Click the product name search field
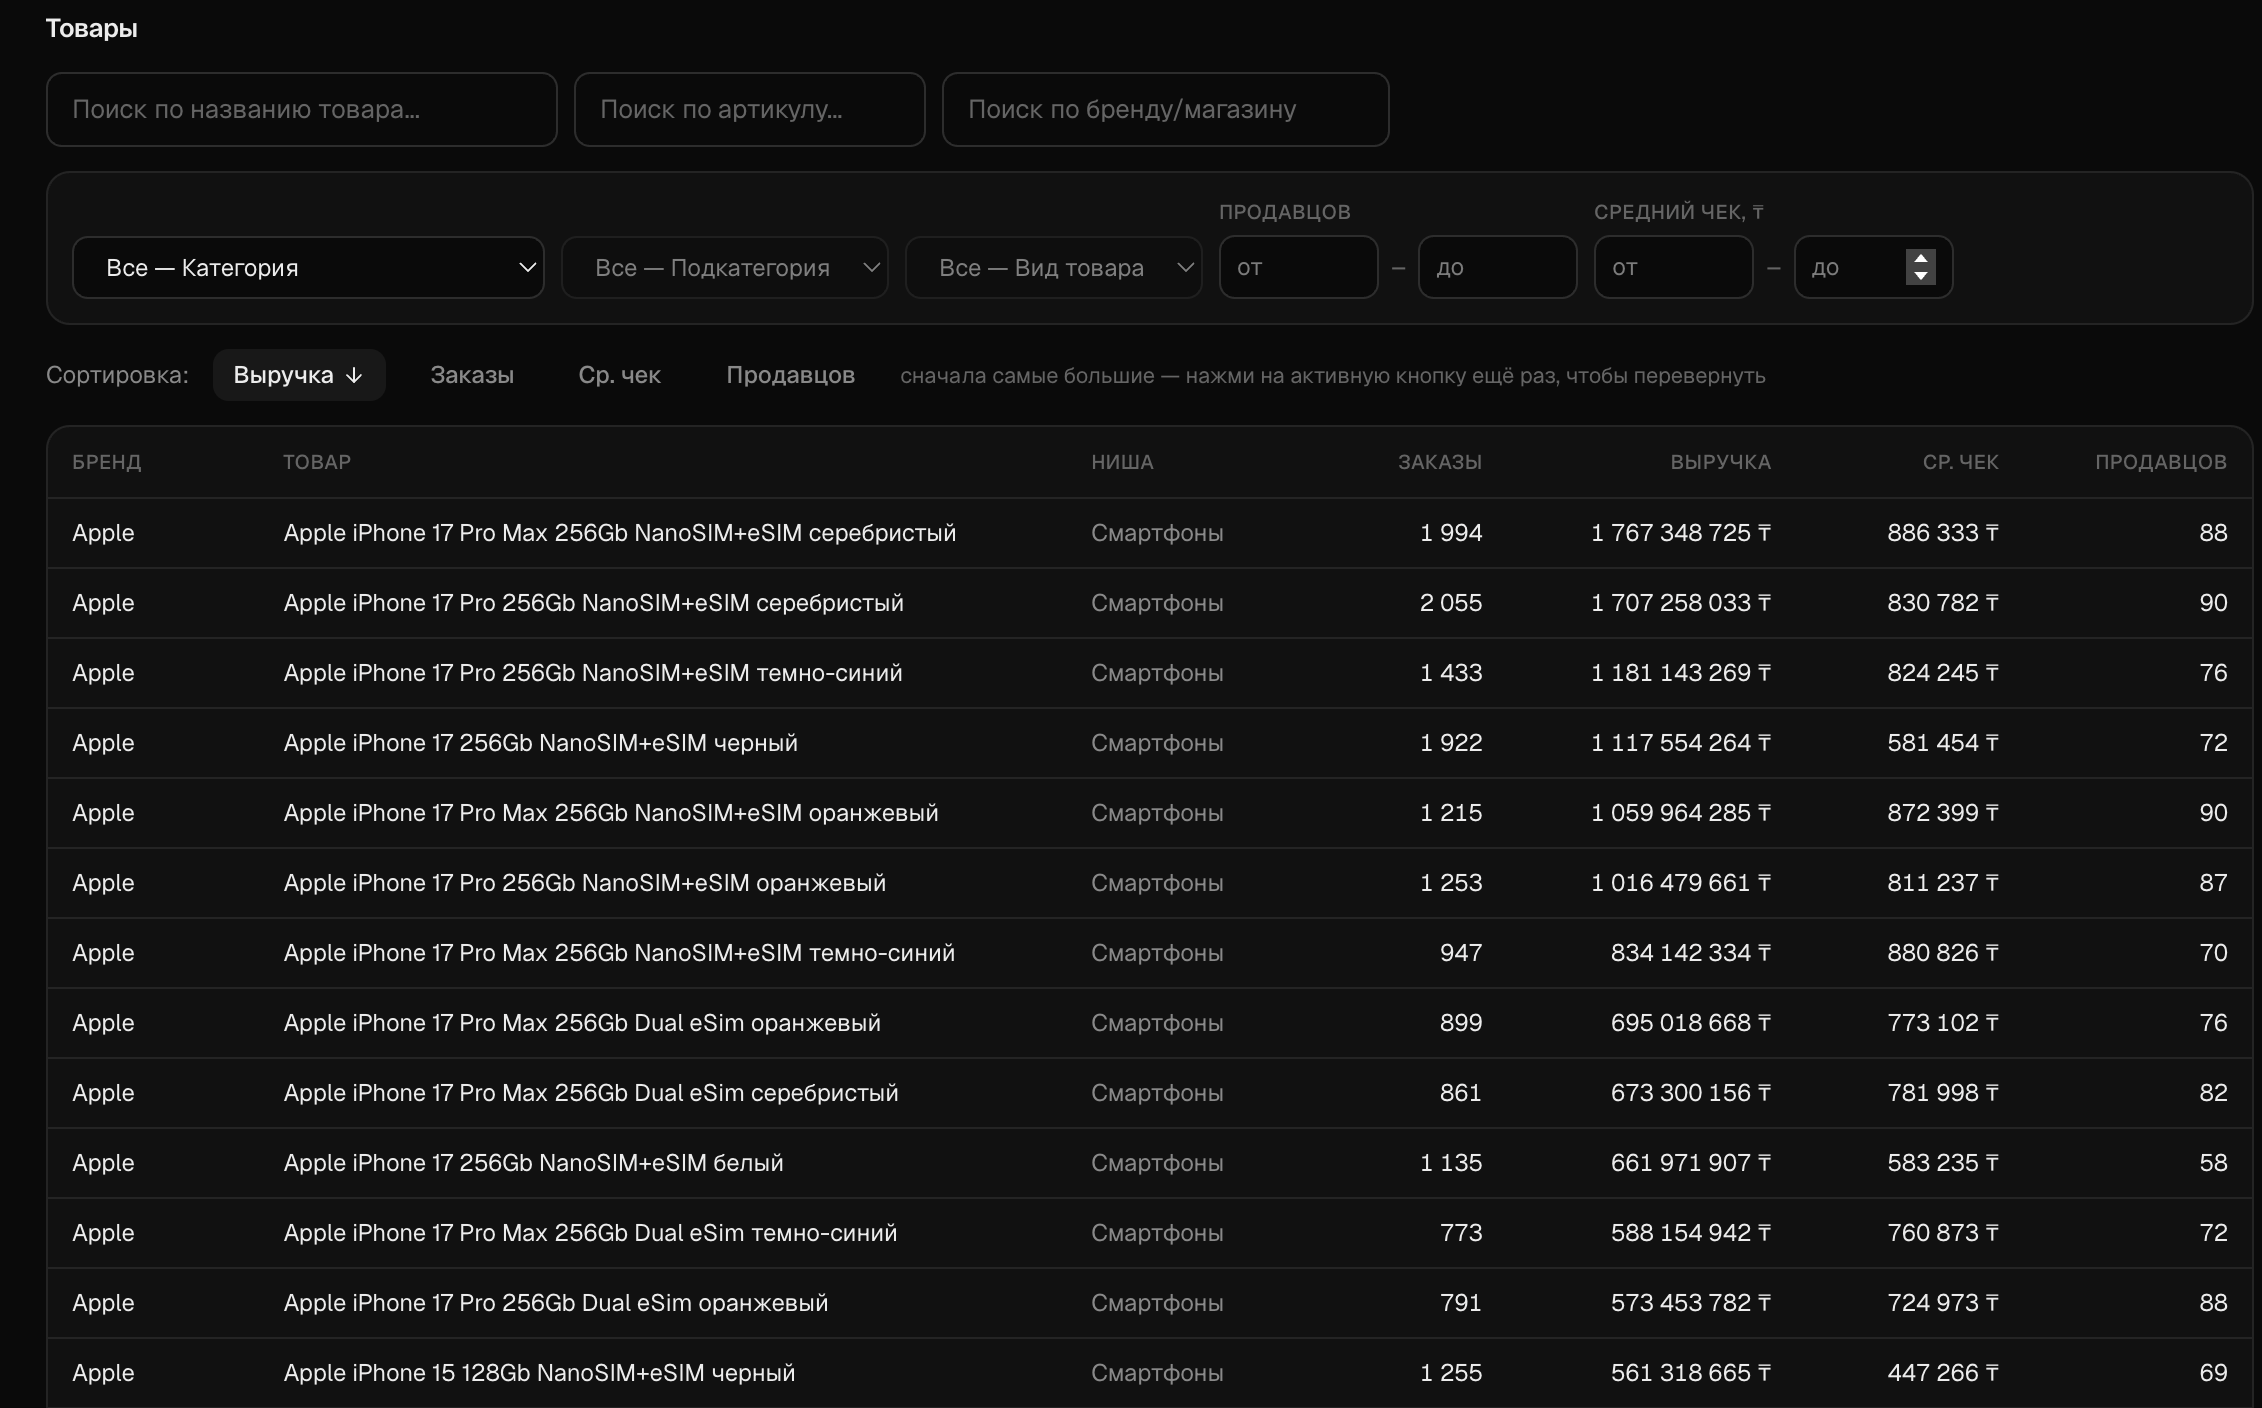The image size is (2262, 1408). pos(301,110)
